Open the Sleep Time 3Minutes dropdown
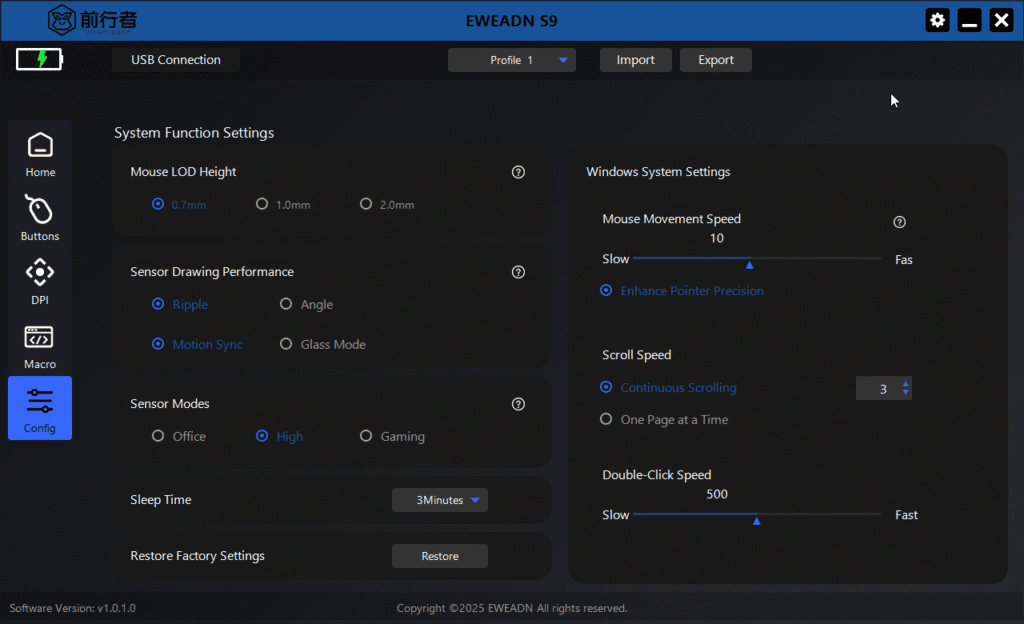The width and height of the screenshot is (1024, 624). coord(440,500)
